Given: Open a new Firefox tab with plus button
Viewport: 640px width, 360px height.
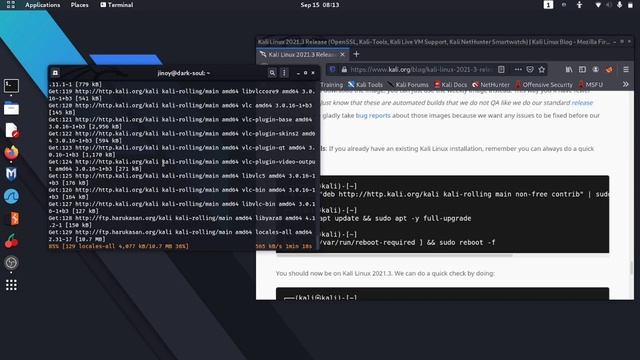Looking at the screenshot, I should click(x=356, y=54).
